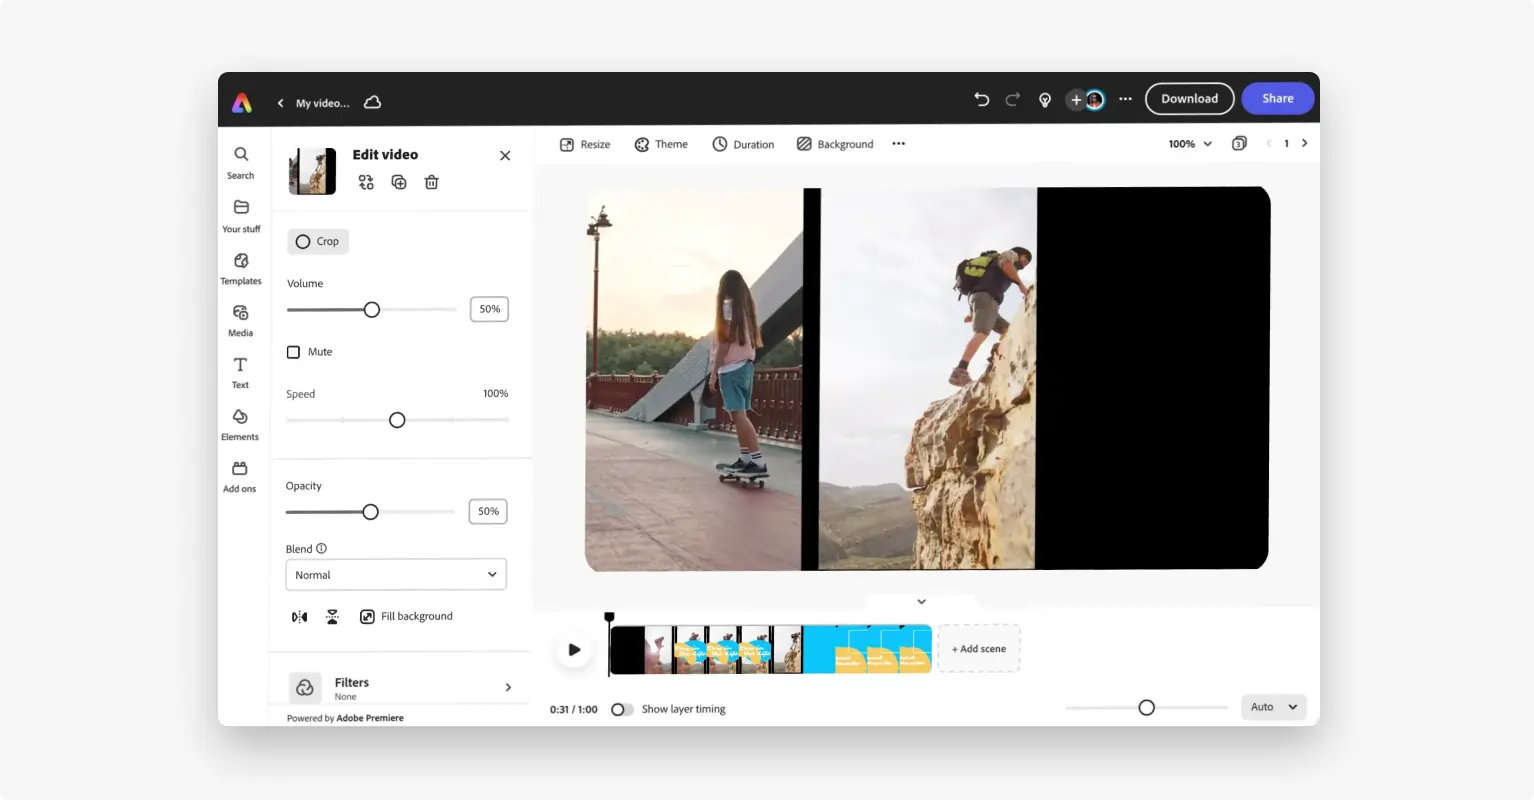The height and width of the screenshot is (800, 1534).
Task: Delete the video with trash icon
Action: tap(431, 182)
